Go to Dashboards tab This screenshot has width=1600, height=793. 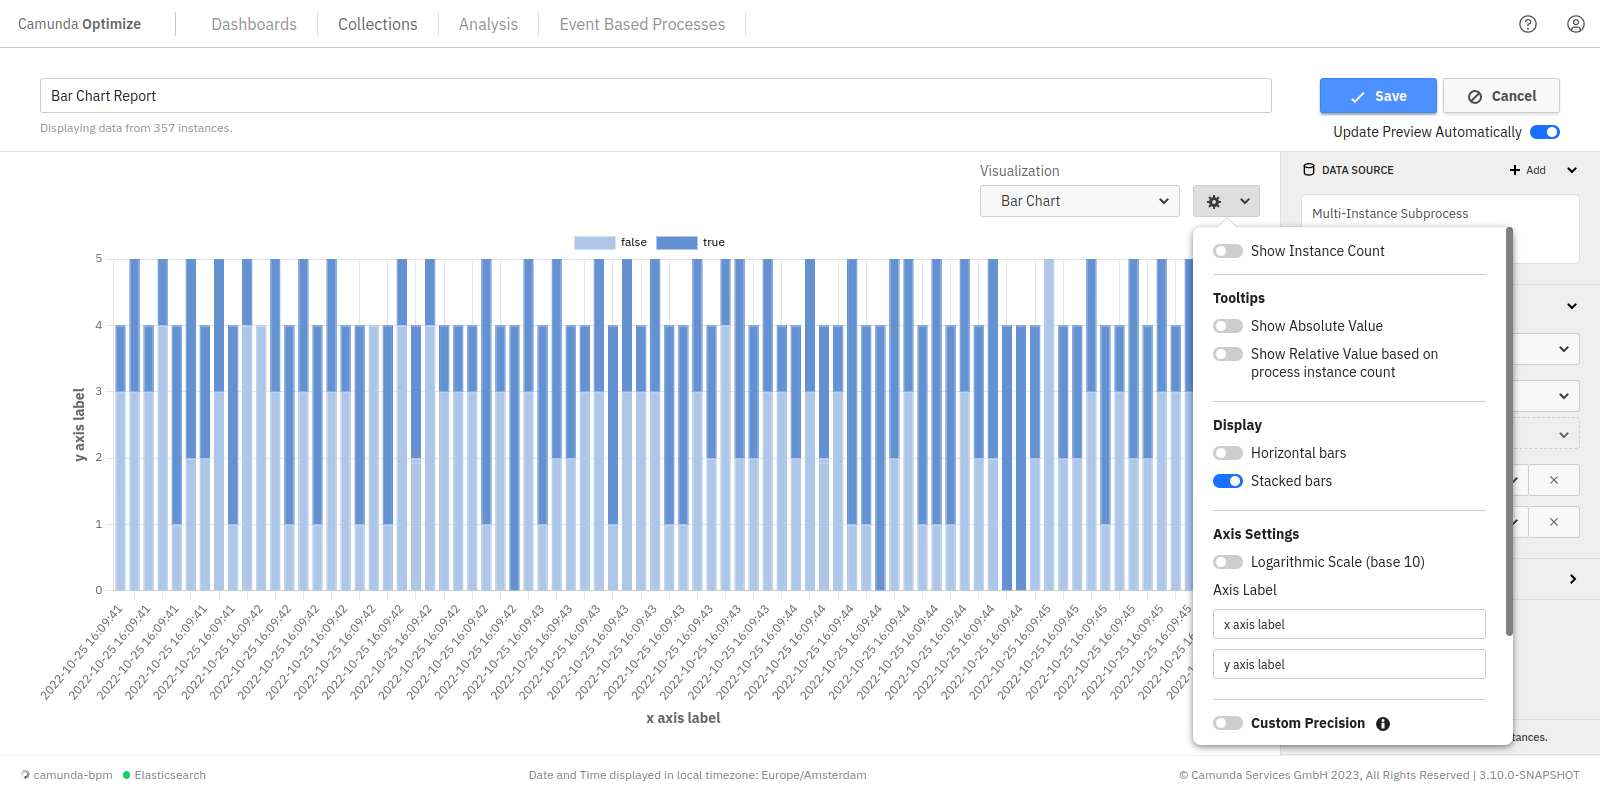(x=254, y=24)
